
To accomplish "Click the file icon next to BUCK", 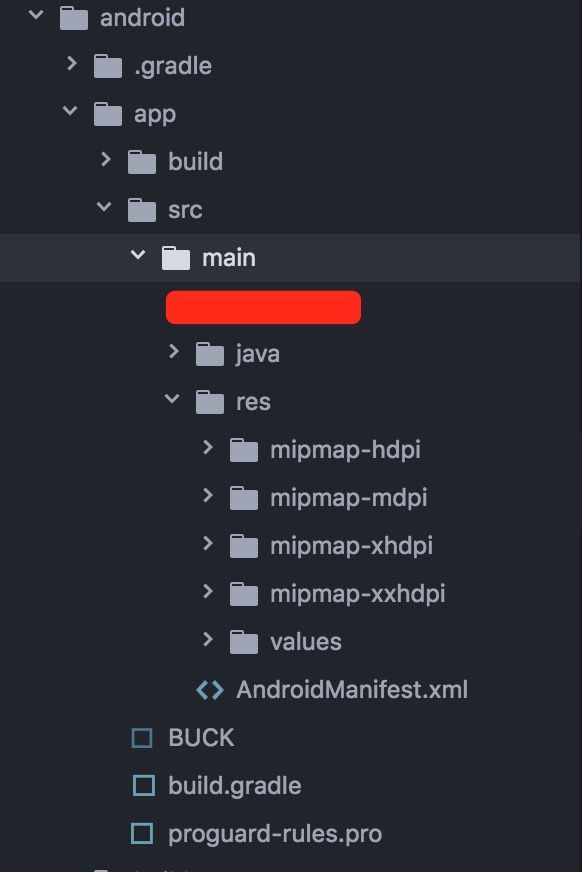I will (x=142, y=738).
